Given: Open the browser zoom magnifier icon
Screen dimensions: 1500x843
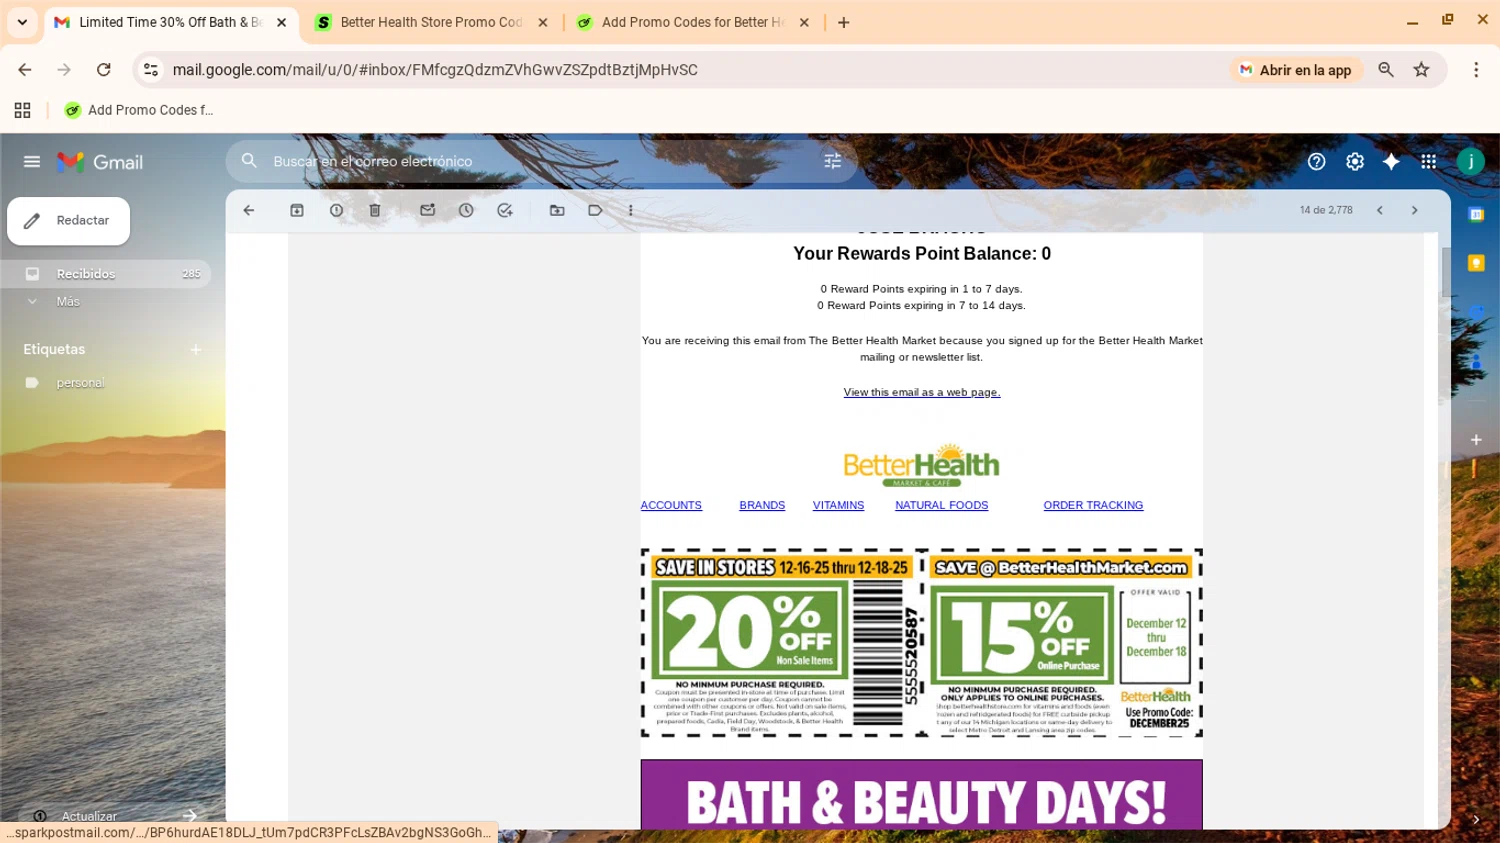Looking at the screenshot, I should 1385,69.
